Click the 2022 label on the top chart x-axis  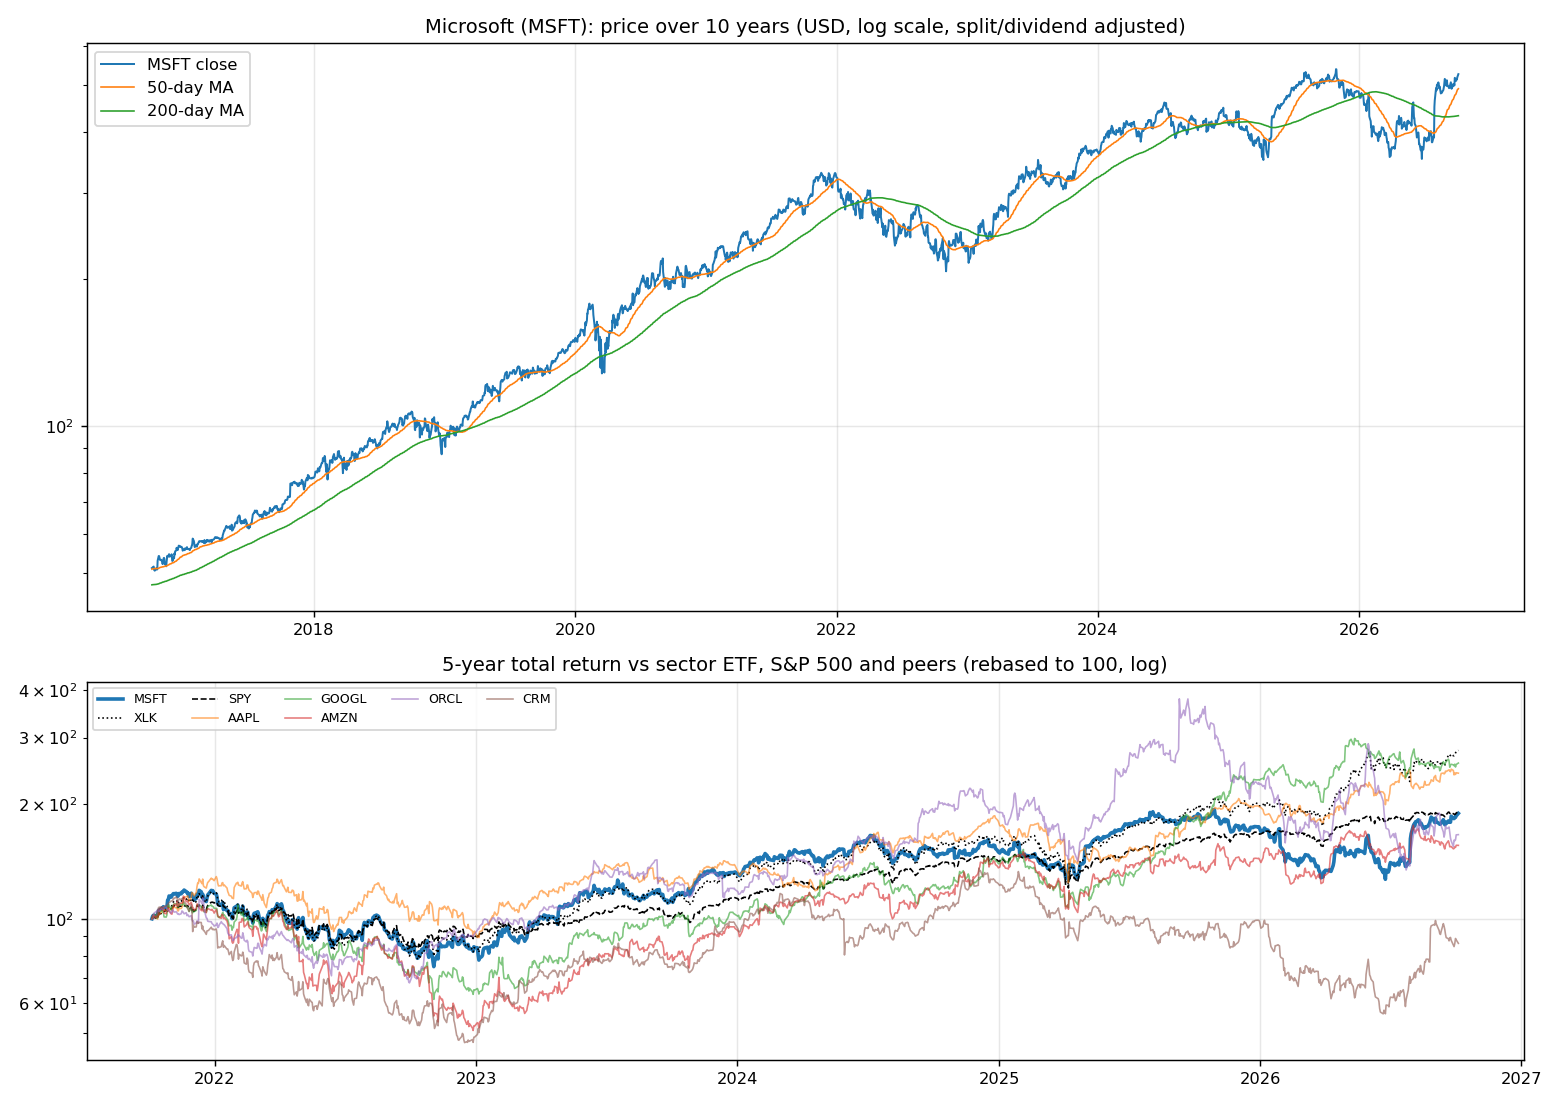pos(837,629)
